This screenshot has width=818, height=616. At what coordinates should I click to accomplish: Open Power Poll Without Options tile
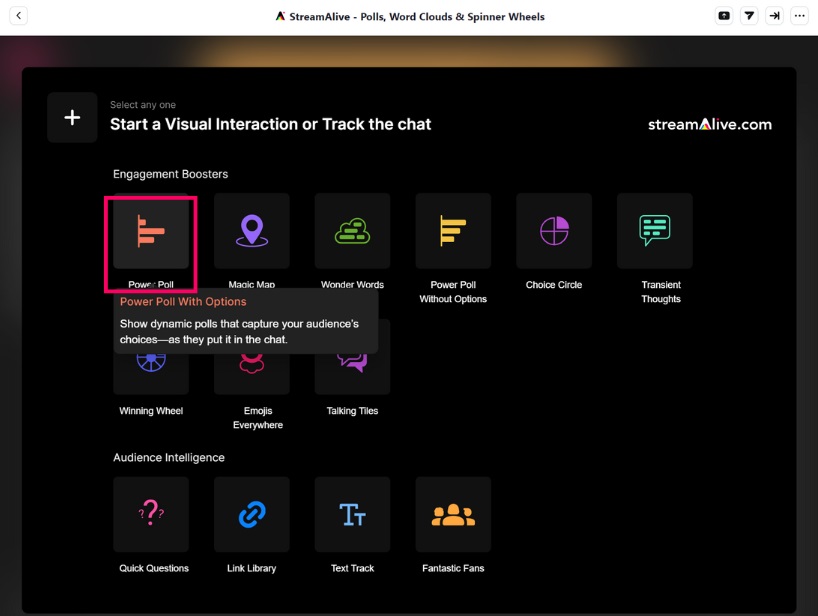pos(453,231)
